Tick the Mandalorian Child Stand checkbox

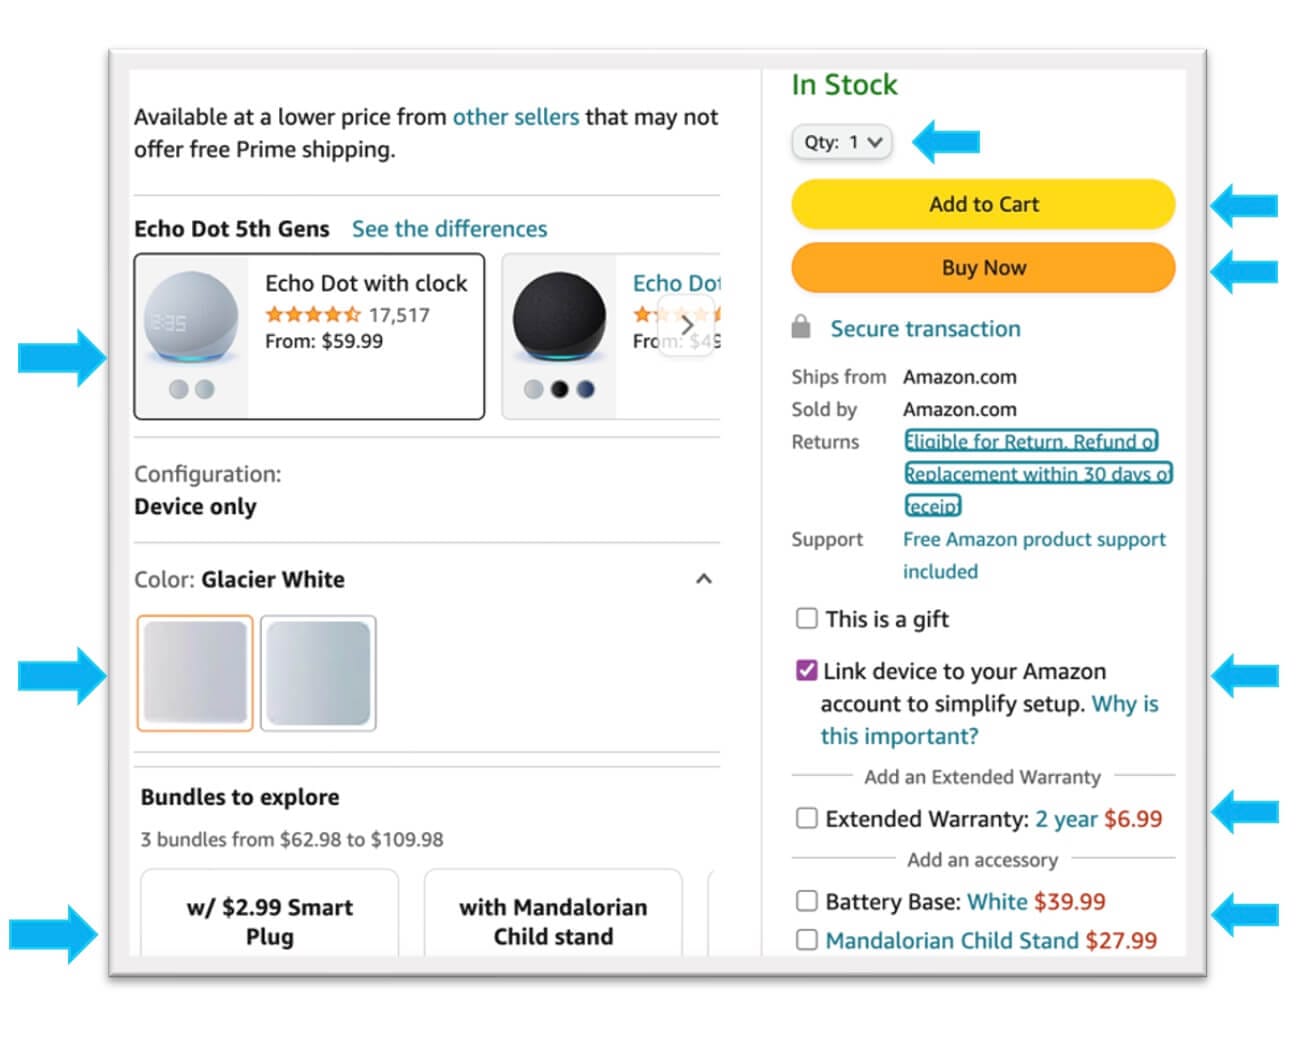click(x=806, y=940)
